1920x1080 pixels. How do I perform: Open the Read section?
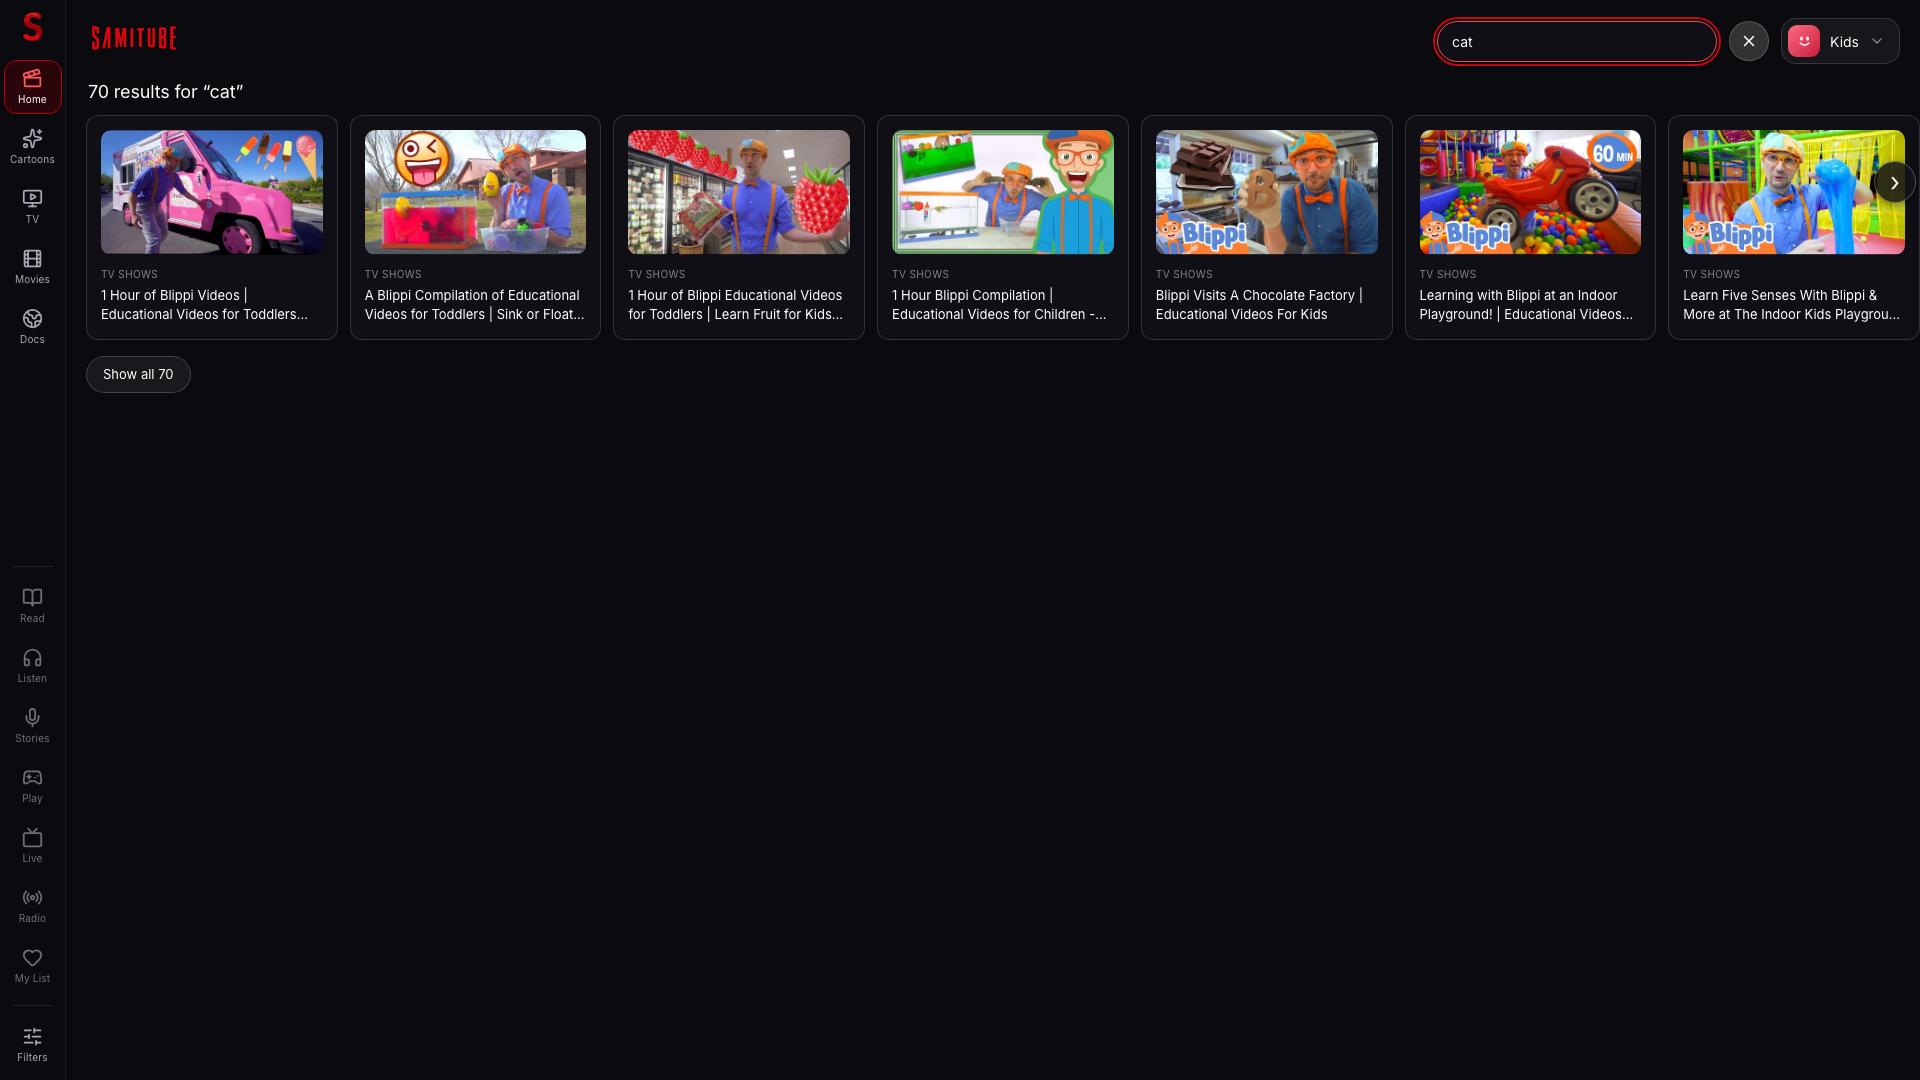(x=32, y=606)
